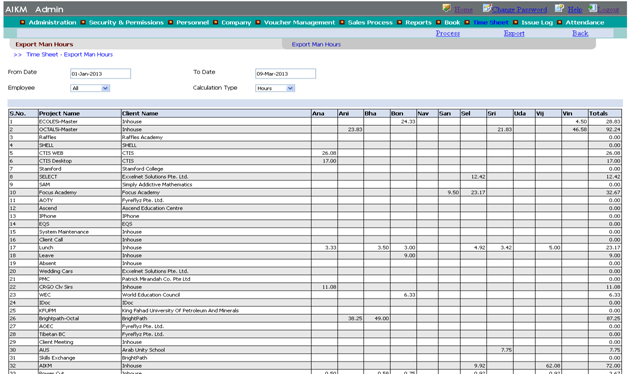Click the Change Password icon

click(x=487, y=8)
